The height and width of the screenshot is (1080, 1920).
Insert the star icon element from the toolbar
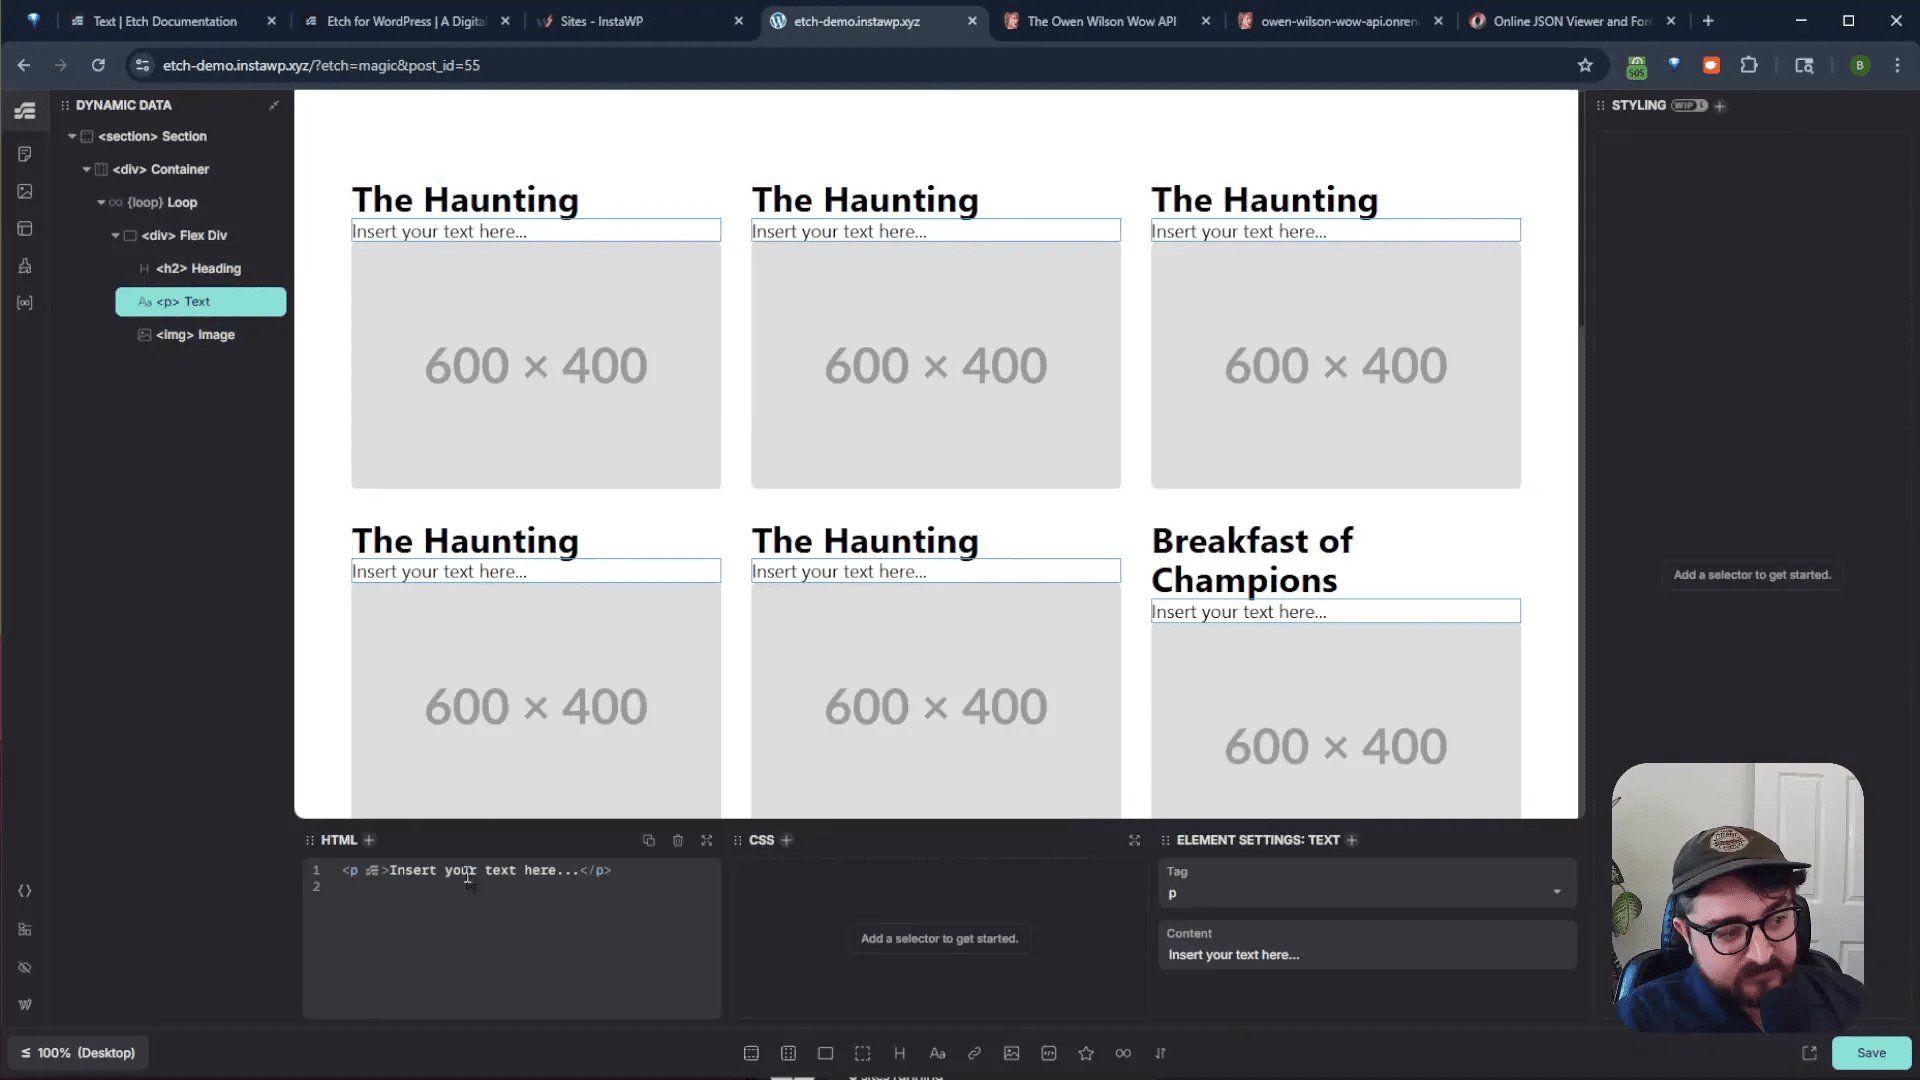coord(1086,1053)
